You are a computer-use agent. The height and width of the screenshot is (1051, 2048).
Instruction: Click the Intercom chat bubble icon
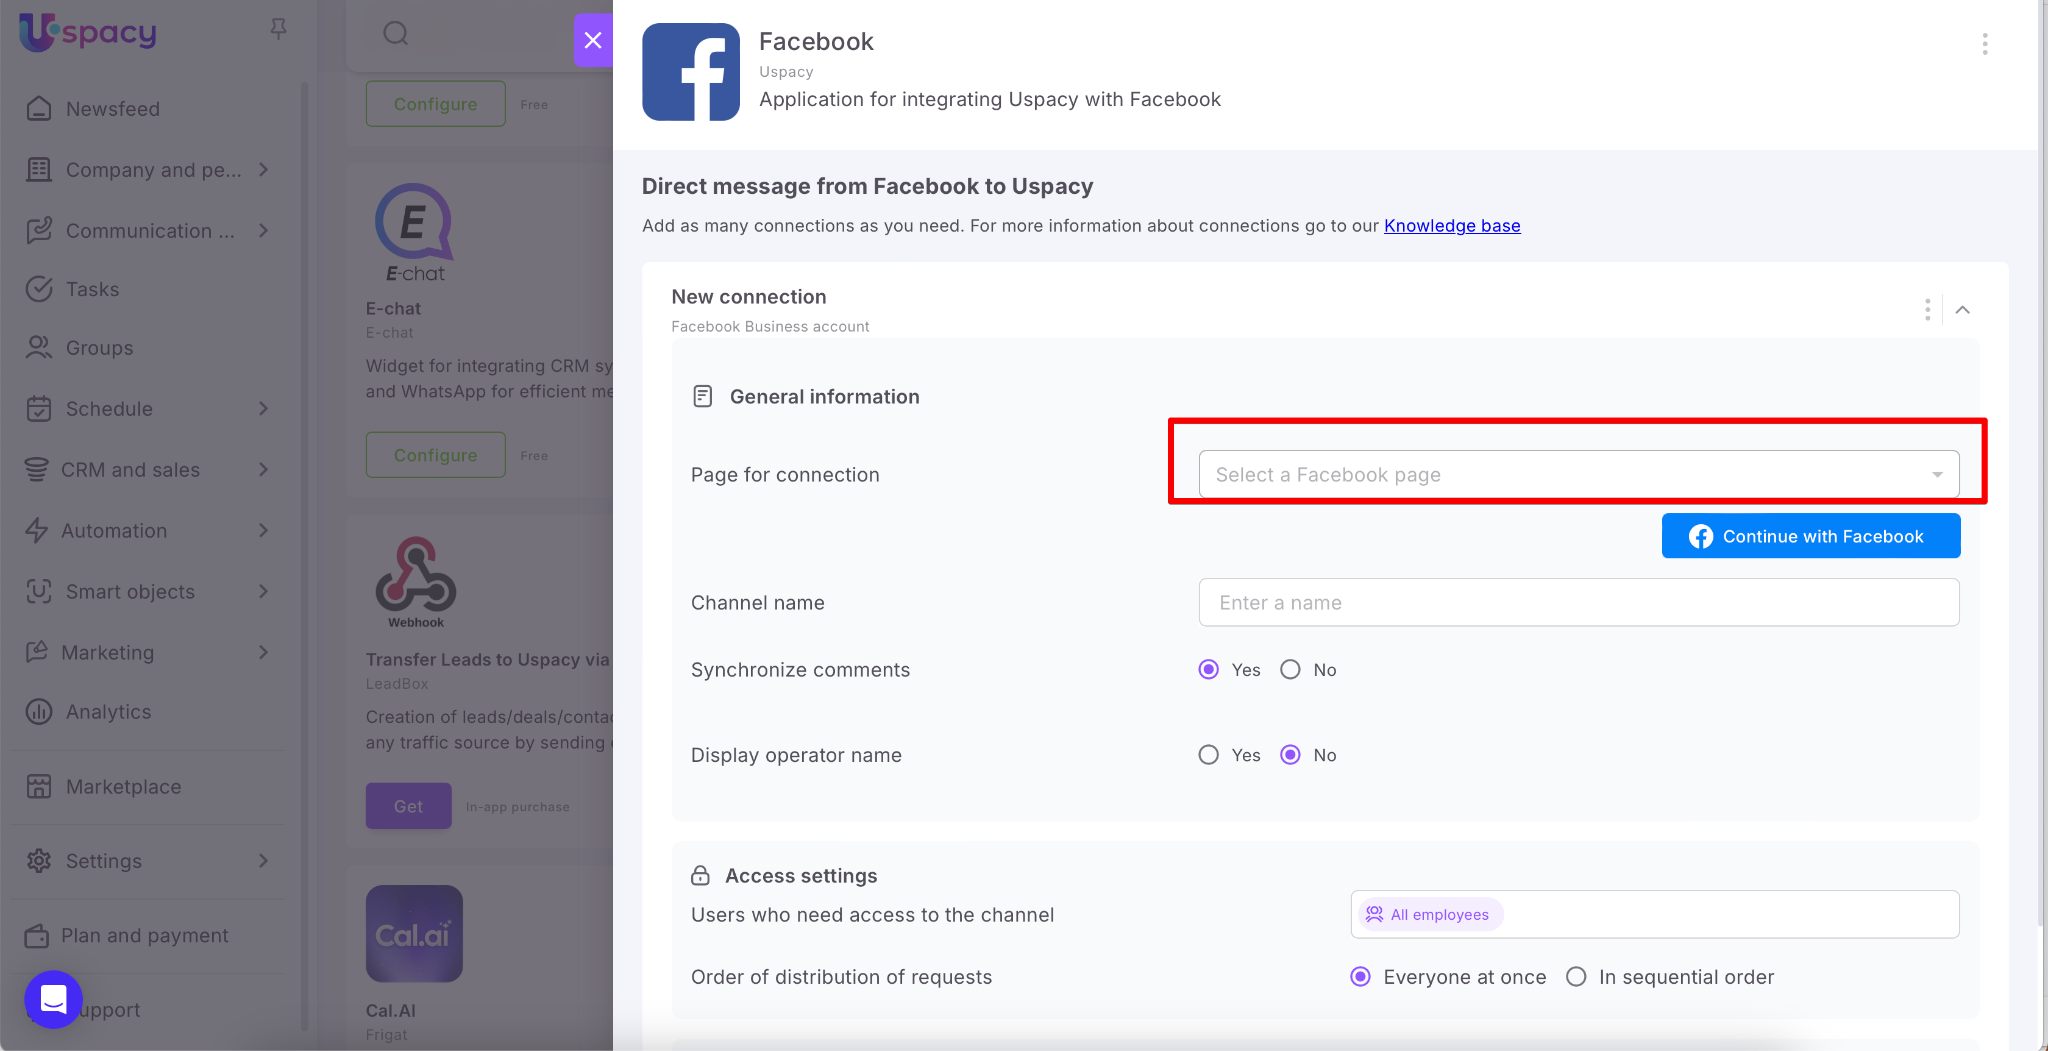point(53,998)
